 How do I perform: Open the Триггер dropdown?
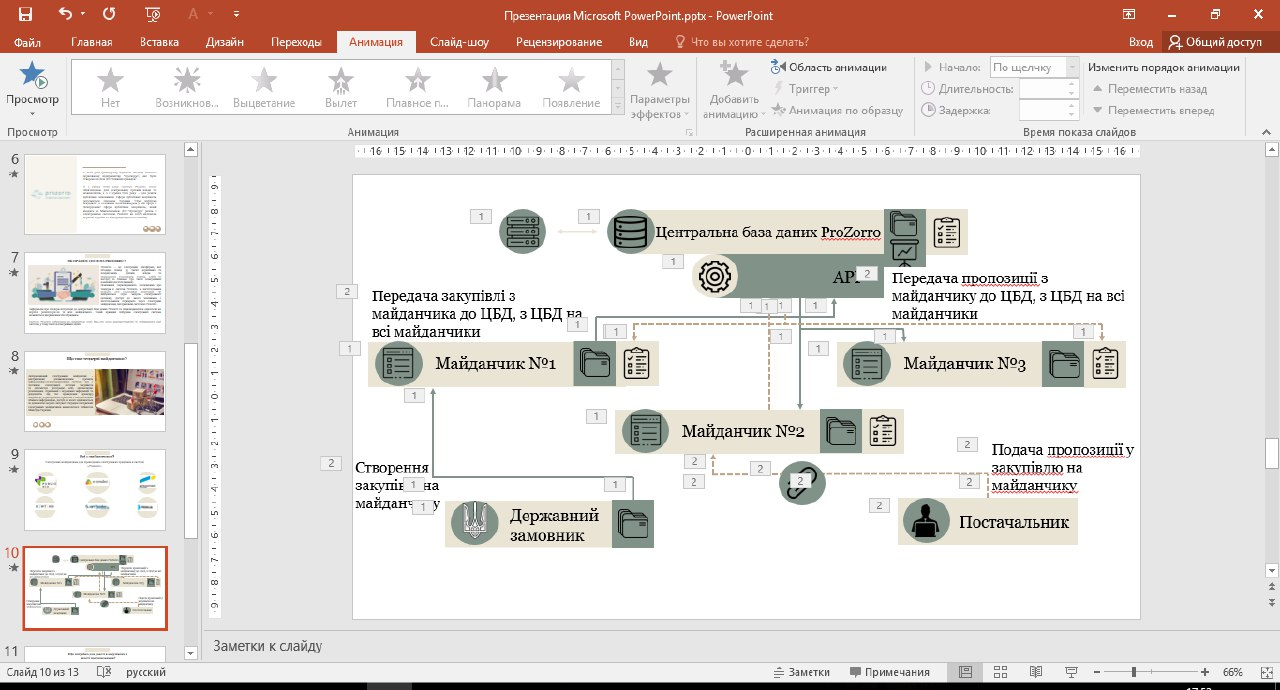point(807,89)
